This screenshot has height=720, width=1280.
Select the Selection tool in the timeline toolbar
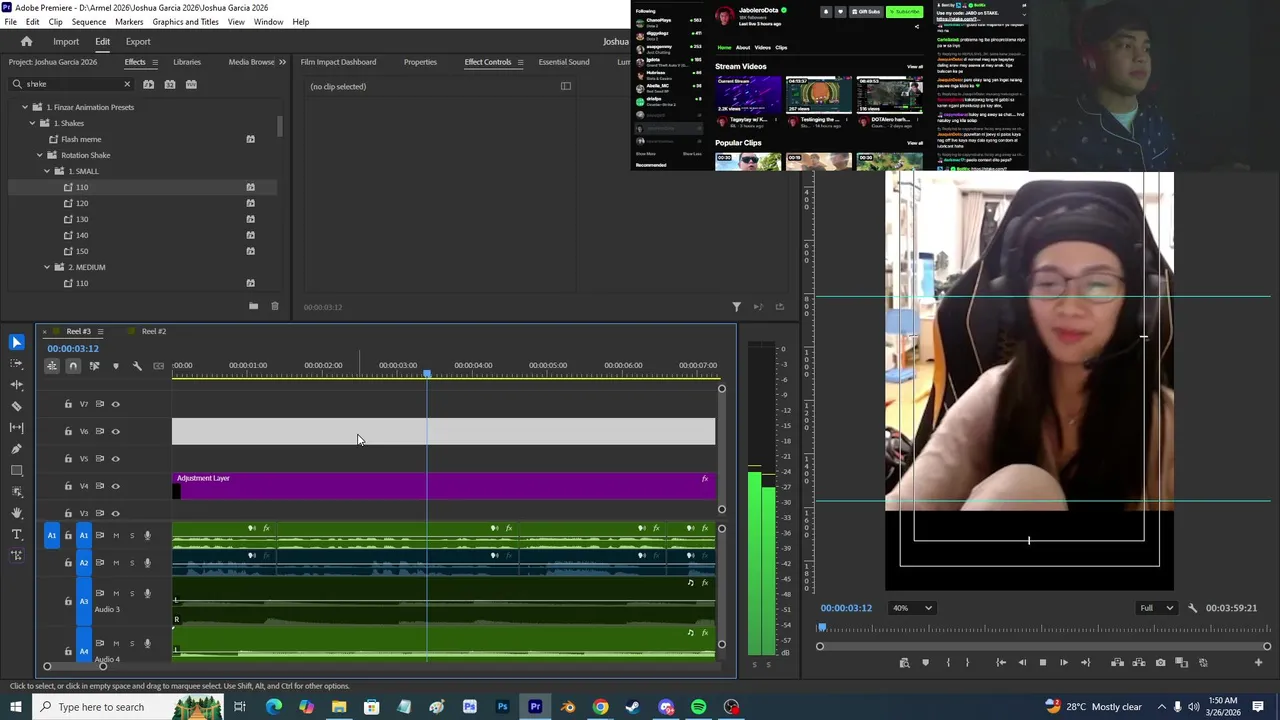click(x=16, y=342)
